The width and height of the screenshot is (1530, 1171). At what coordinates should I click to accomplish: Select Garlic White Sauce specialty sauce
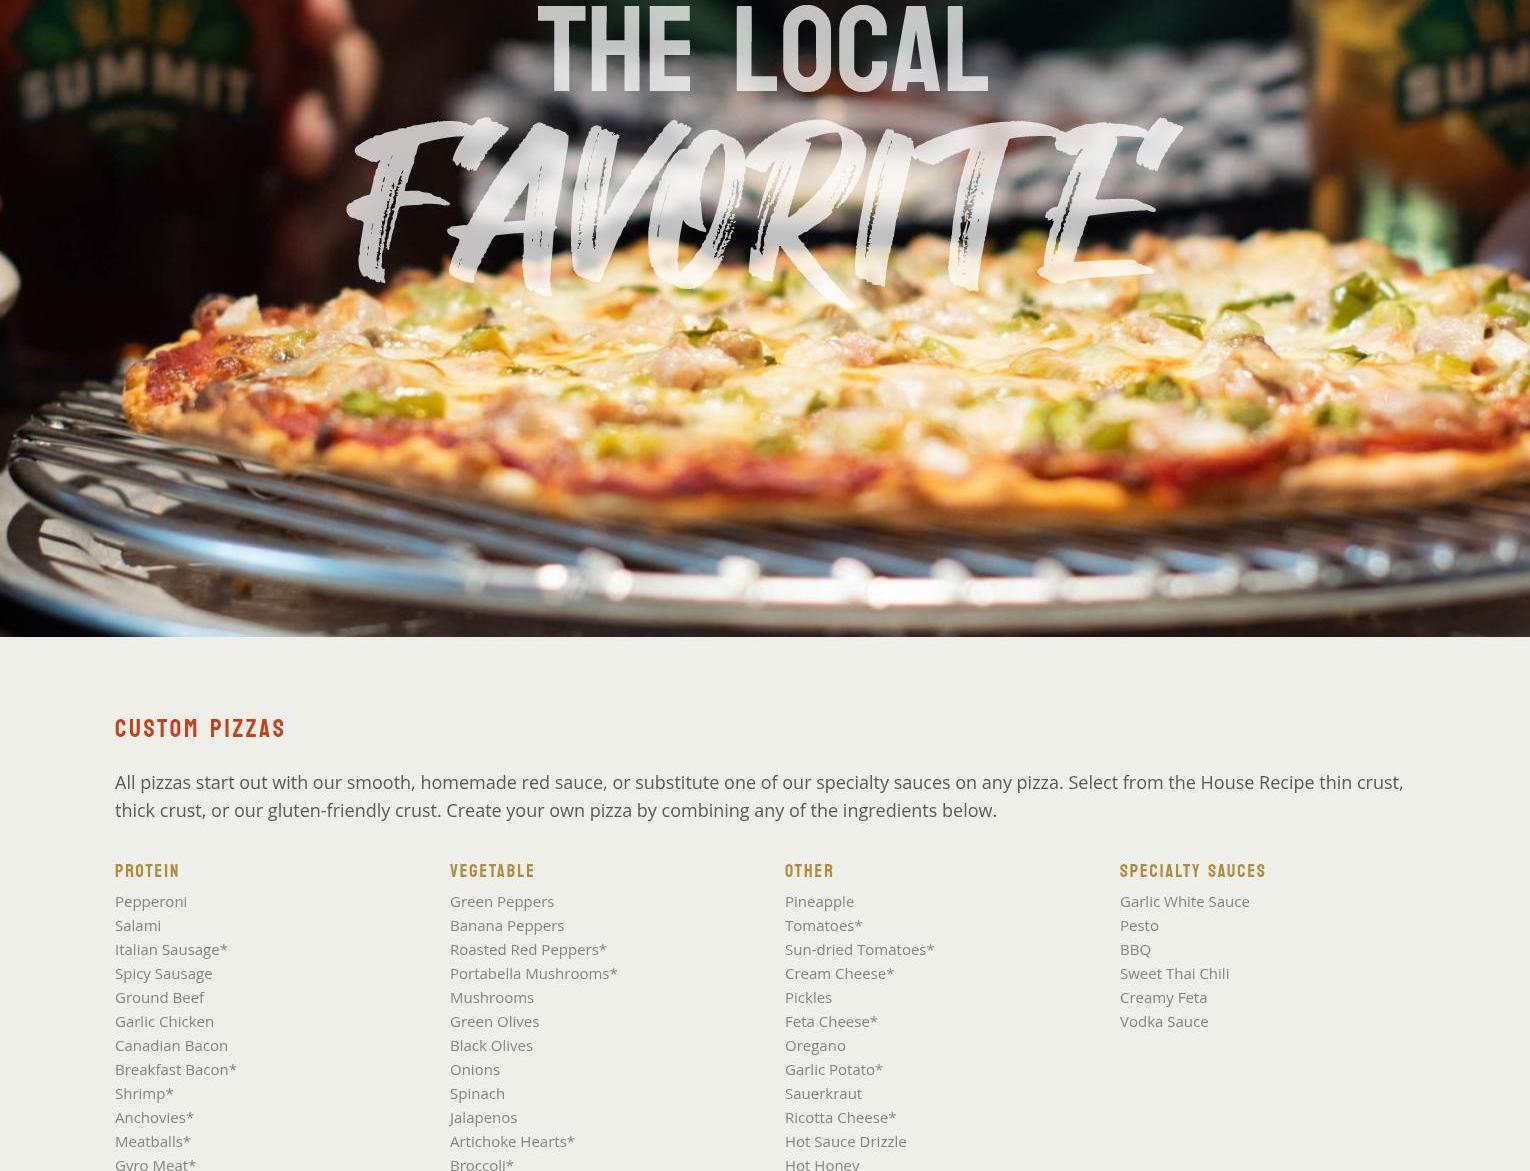[x=1185, y=901]
